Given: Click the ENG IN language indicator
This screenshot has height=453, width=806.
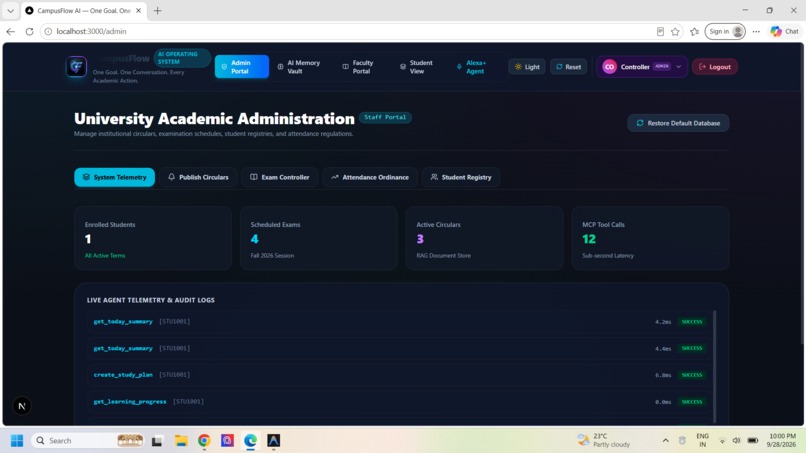Looking at the screenshot, I should [x=702, y=440].
